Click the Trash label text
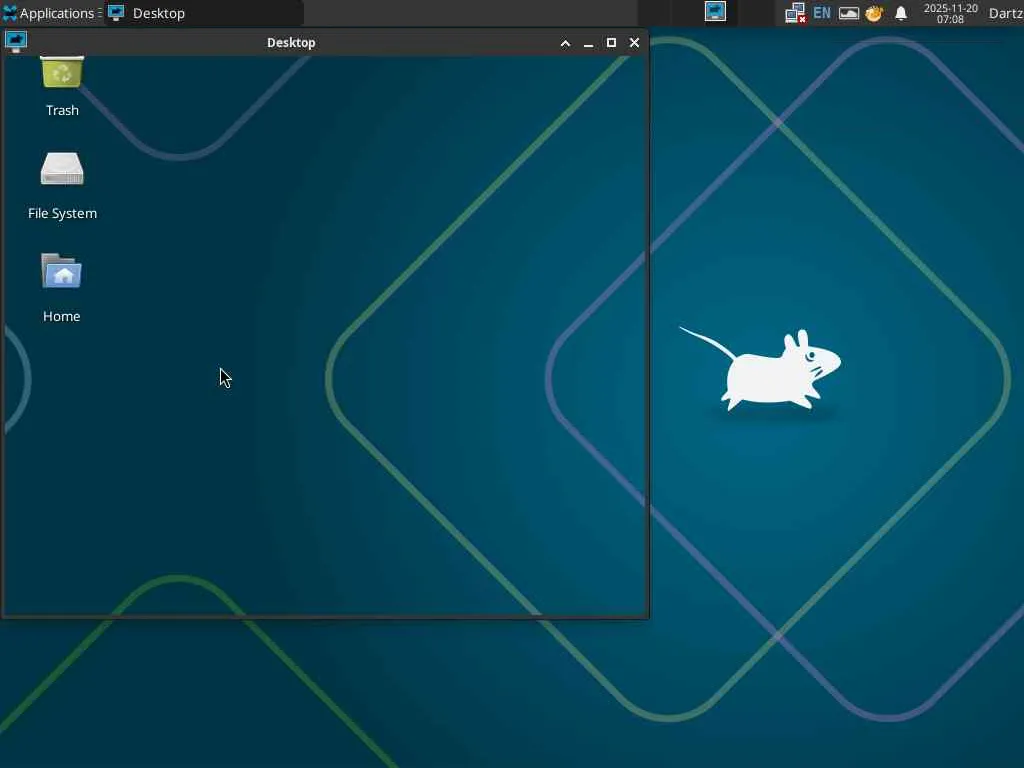Viewport: 1024px width, 768px height. pyautogui.click(x=62, y=110)
